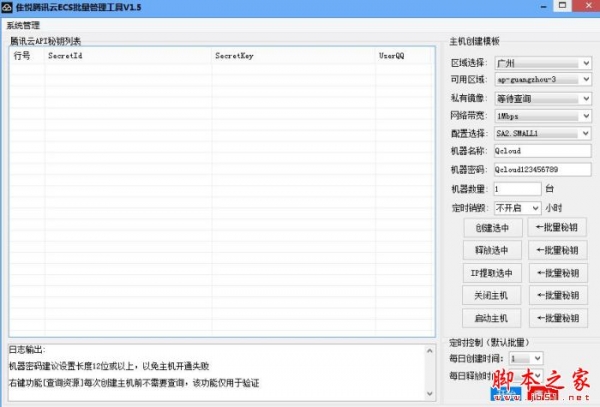The image size is (600, 407).
Task: Open the 系统管理 menu
Action: (23, 26)
